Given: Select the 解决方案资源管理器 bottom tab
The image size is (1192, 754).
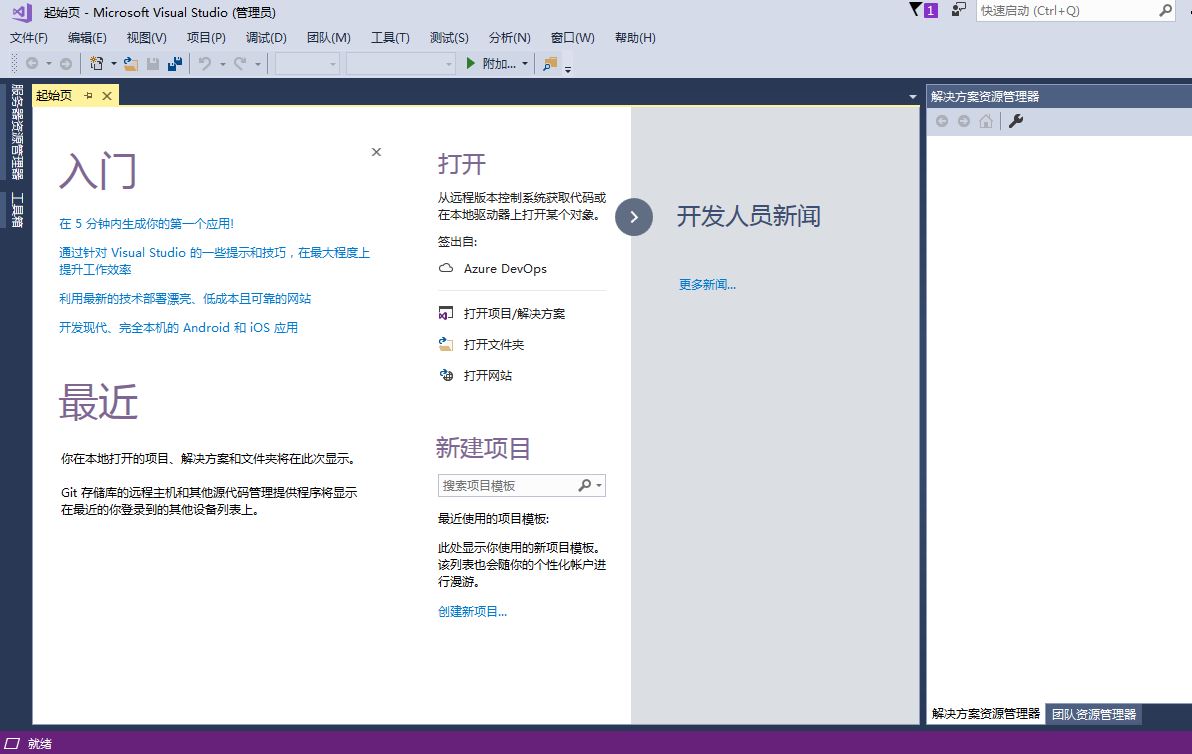Looking at the screenshot, I should pyautogui.click(x=985, y=714).
